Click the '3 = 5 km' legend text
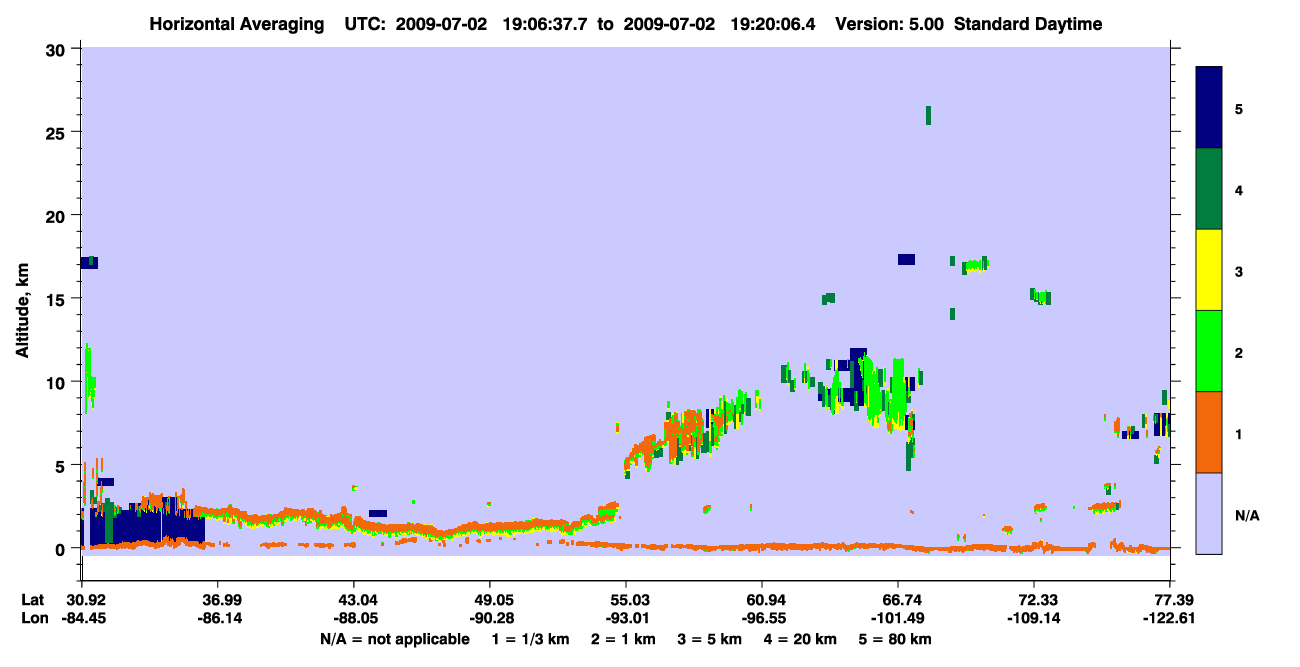The height and width of the screenshot is (667, 1300). pyautogui.click(x=711, y=639)
